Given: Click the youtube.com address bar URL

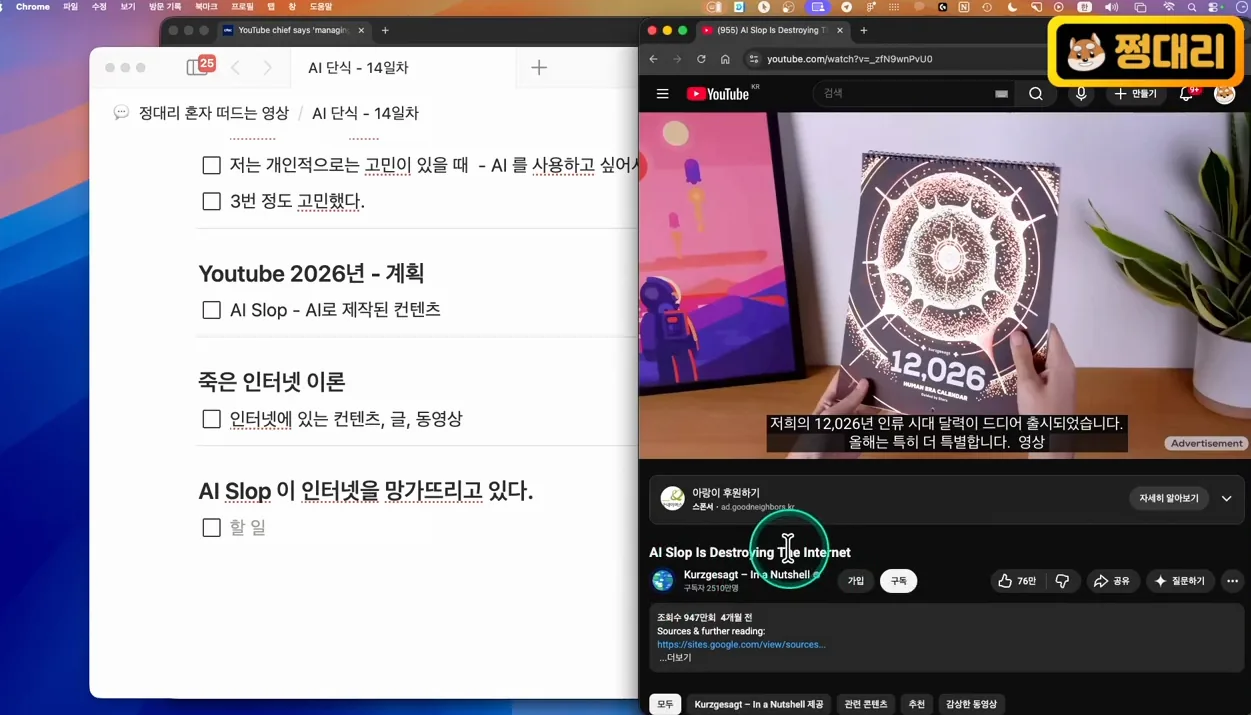Looking at the screenshot, I should point(849,59).
